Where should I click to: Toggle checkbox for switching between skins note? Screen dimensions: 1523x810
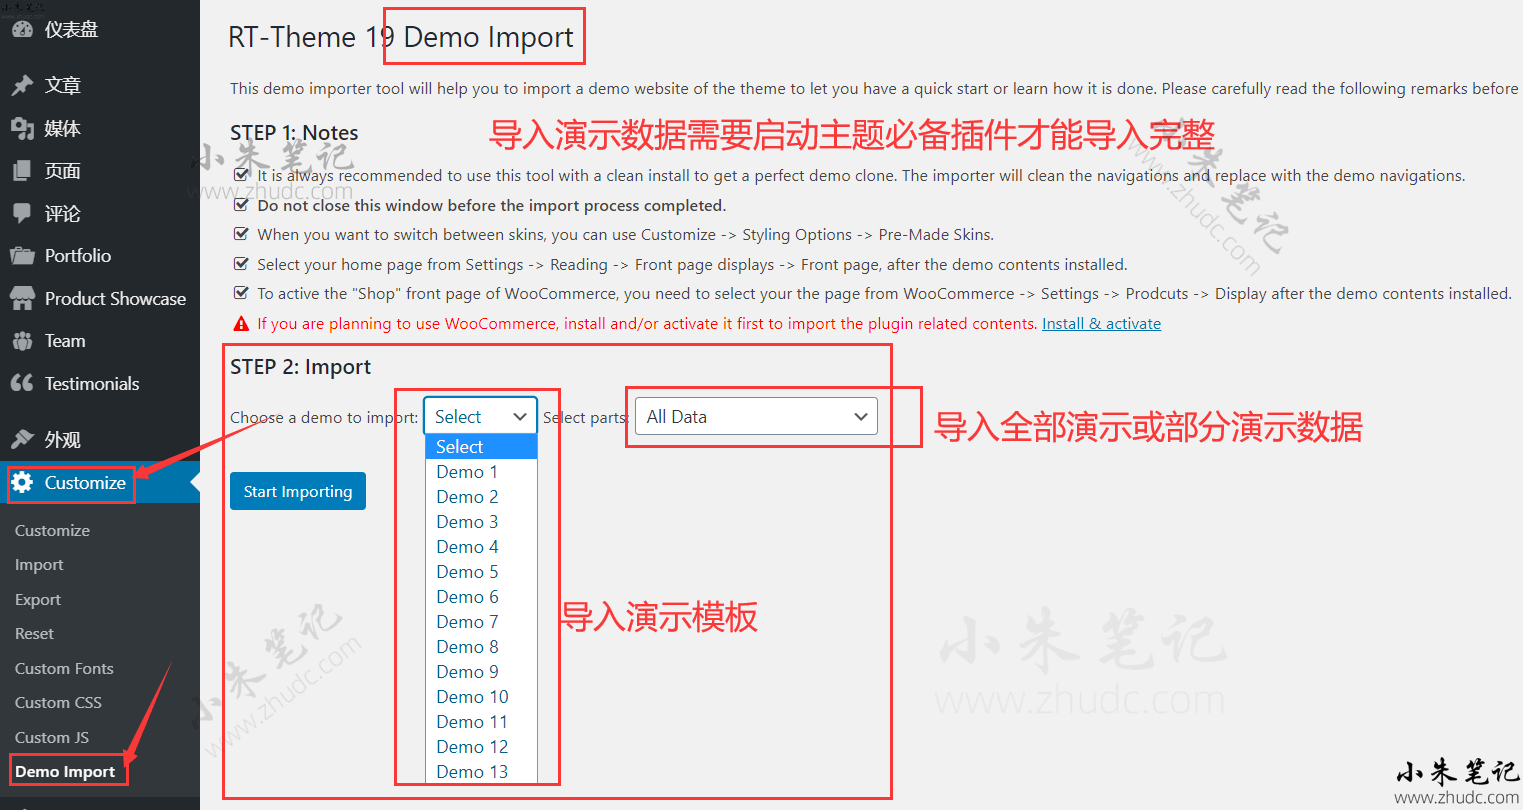click(241, 234)
